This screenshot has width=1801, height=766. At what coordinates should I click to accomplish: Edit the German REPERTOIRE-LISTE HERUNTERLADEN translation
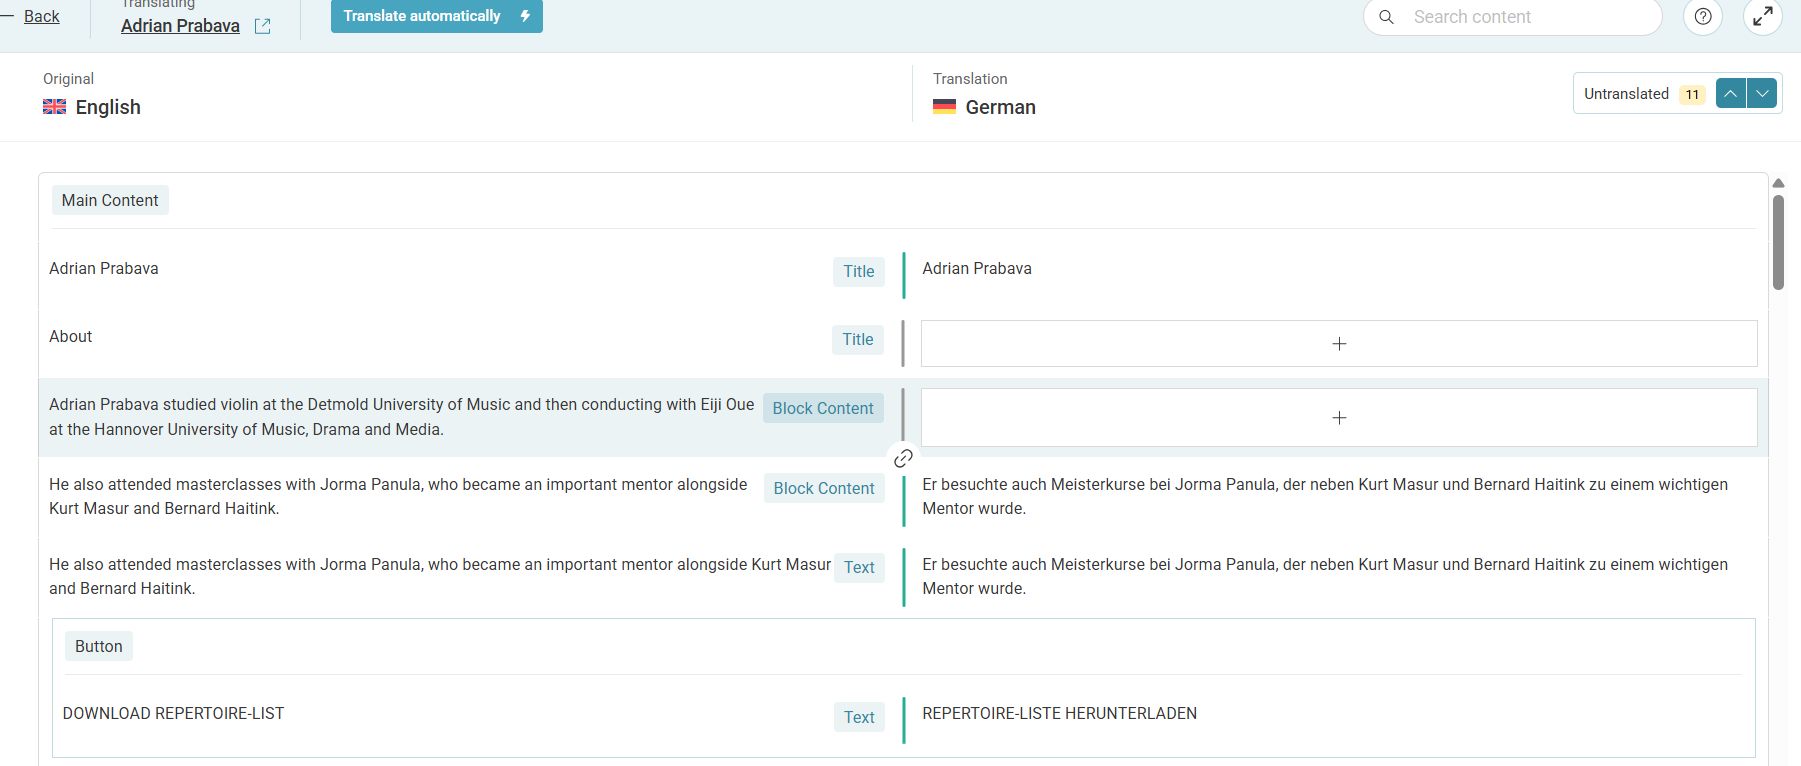(1059, 714)
